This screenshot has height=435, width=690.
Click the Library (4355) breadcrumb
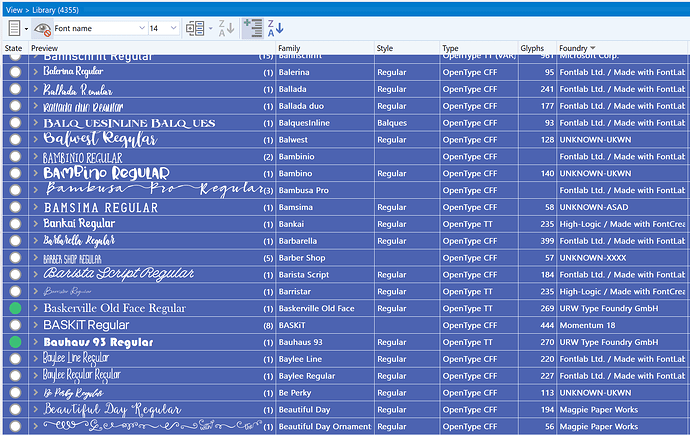click(55, 10)
